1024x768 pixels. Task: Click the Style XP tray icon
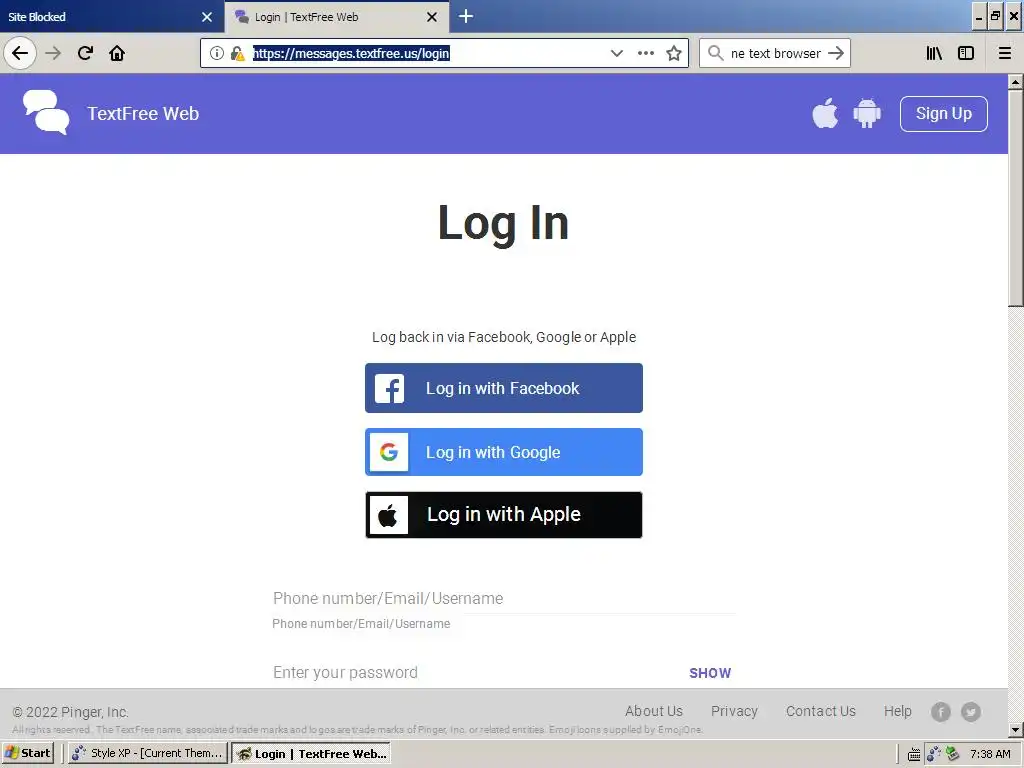point(934,754)
